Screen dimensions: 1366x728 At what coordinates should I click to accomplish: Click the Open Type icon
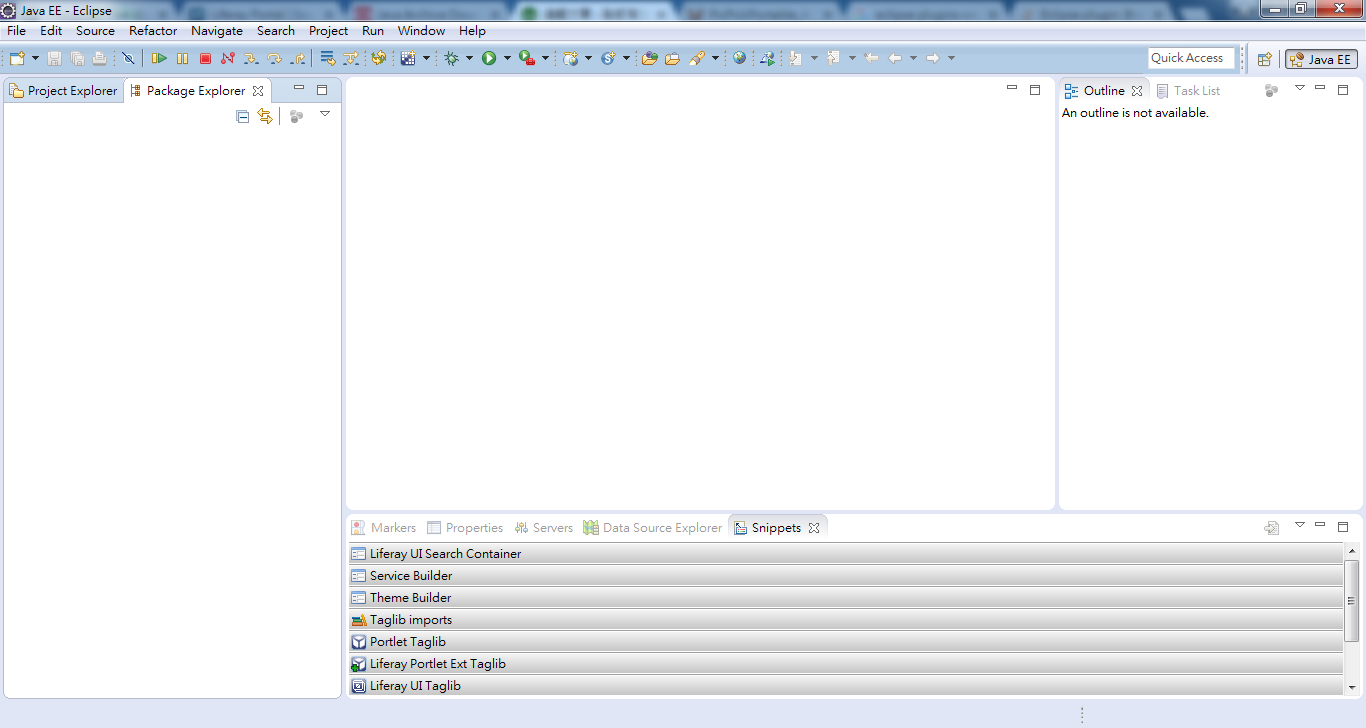tap(649, 58)
